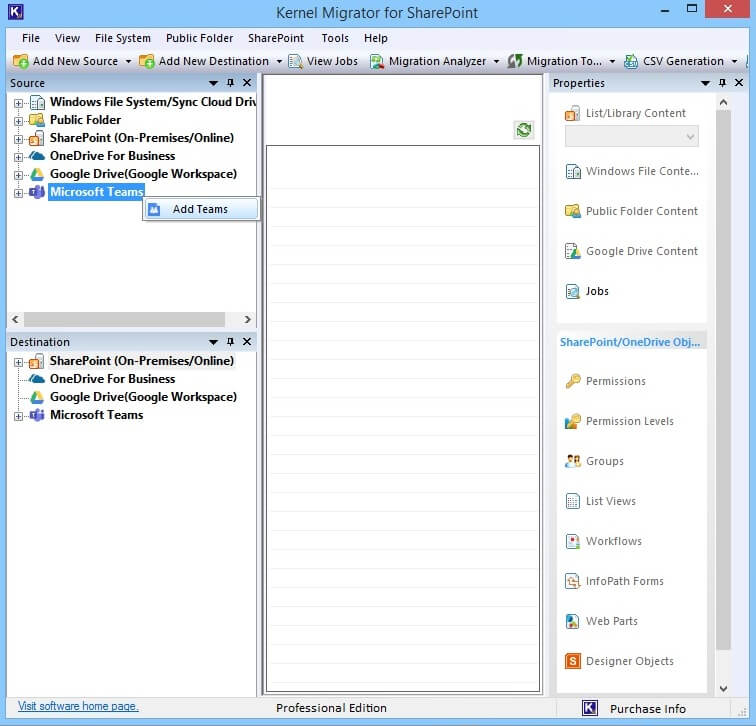The width and height of the screenshot is (756, 726).
Task: Open the View menu
Action: 67,38
